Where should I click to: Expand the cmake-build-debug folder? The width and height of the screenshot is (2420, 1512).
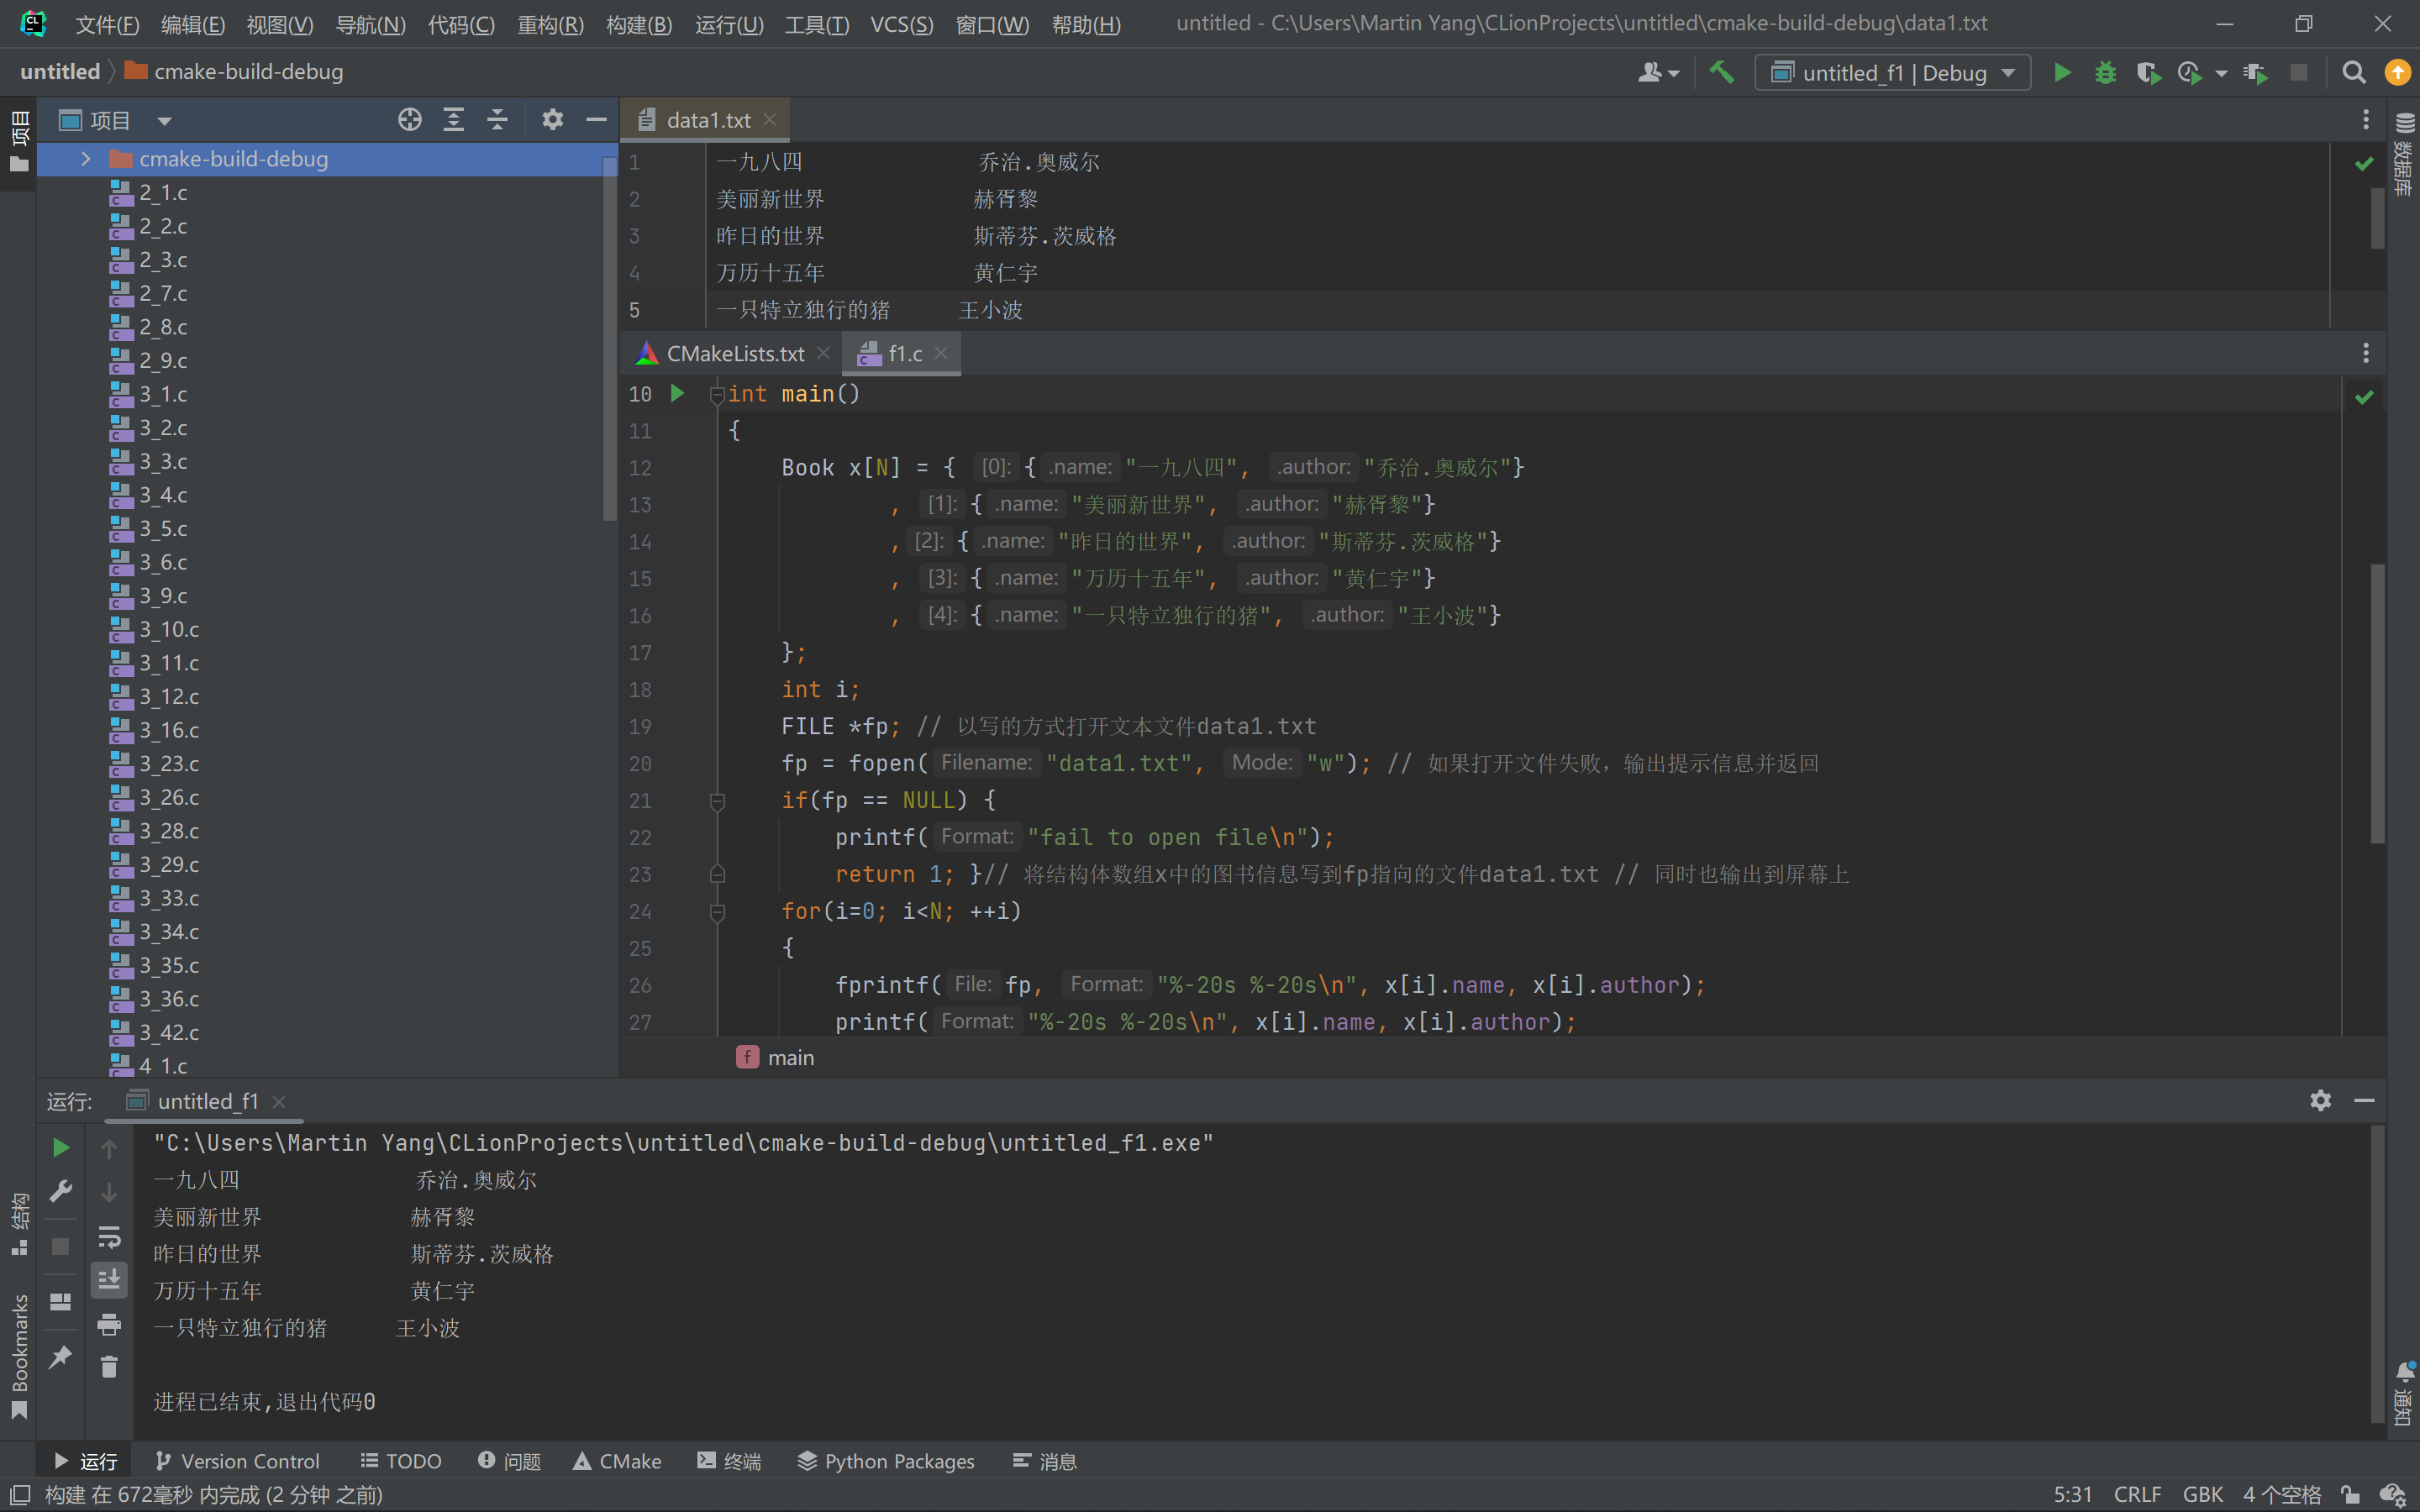86,159
